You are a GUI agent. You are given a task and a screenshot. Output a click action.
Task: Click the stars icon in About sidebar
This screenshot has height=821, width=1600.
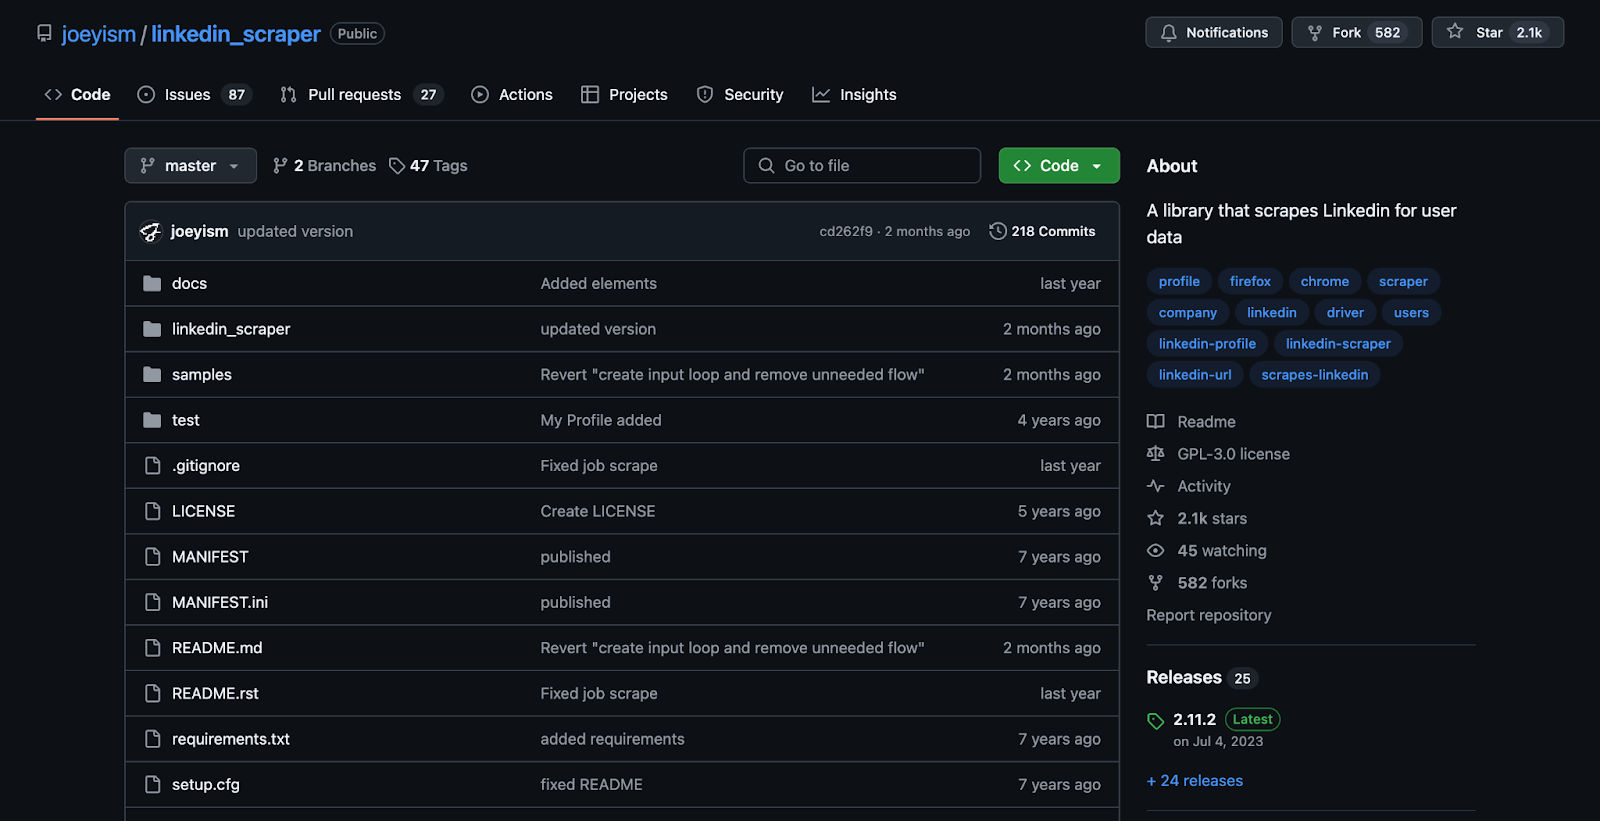pyautogui.click(x=1156, y=518)
